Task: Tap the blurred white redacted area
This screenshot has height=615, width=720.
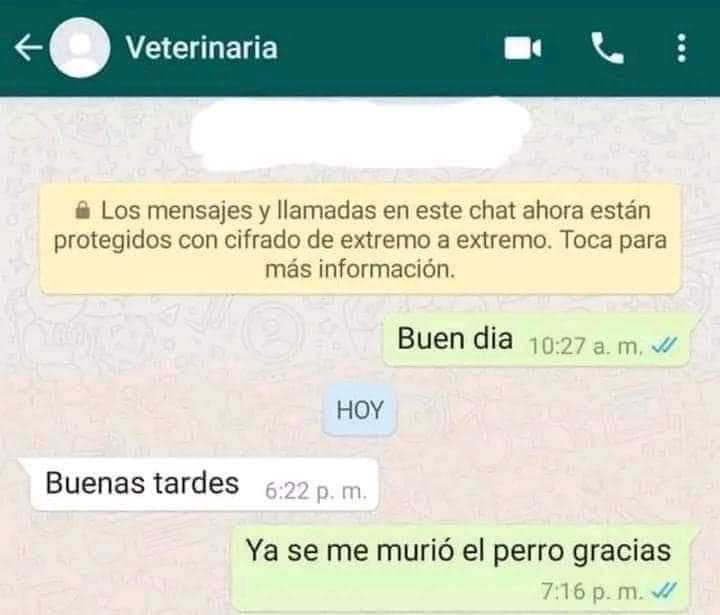Action: point(360,134)
